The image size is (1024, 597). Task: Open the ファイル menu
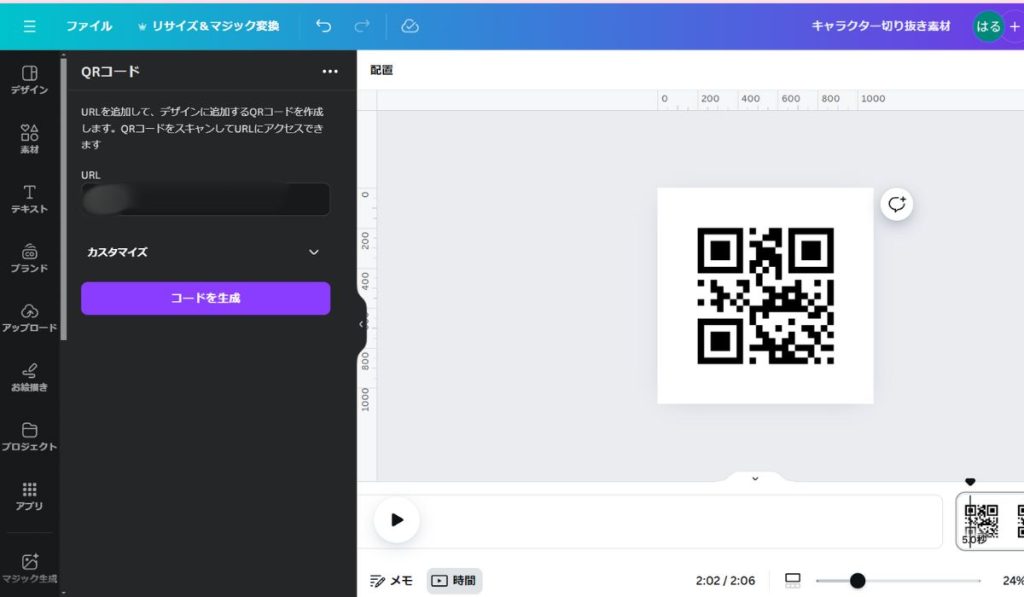point(89,26)
